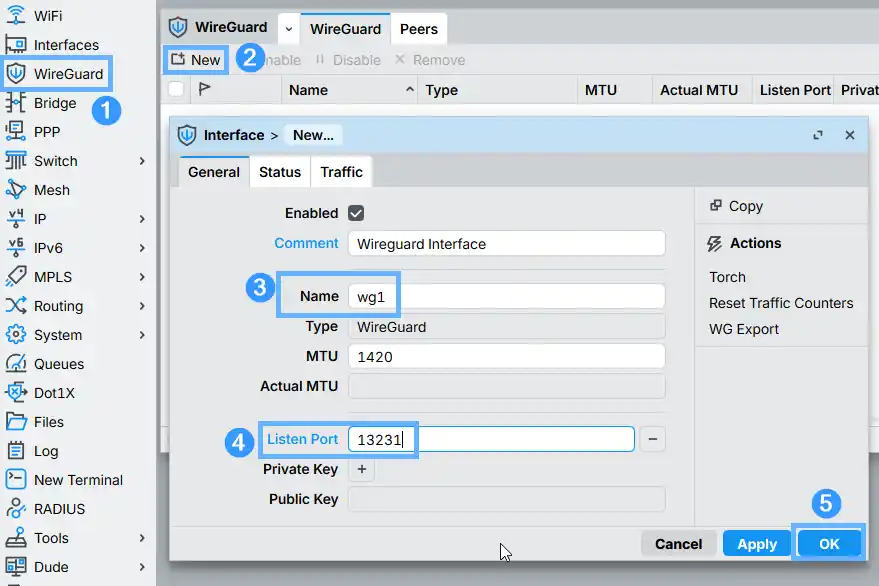Open the General tab in dialog
The image size is (879, 586).
(x=214, y=172)
